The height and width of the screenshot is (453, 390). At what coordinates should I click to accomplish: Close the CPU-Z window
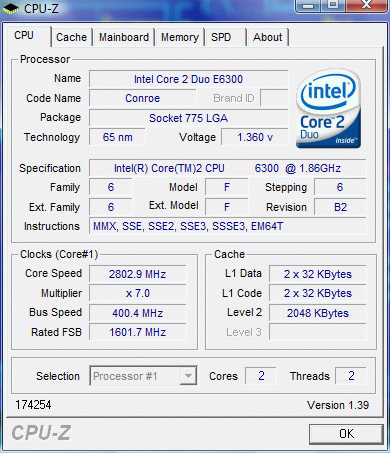point(366,5)
